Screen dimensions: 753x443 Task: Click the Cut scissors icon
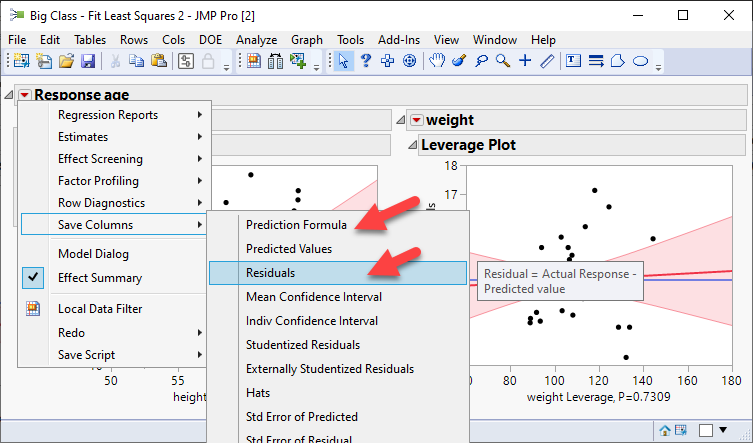115,61
